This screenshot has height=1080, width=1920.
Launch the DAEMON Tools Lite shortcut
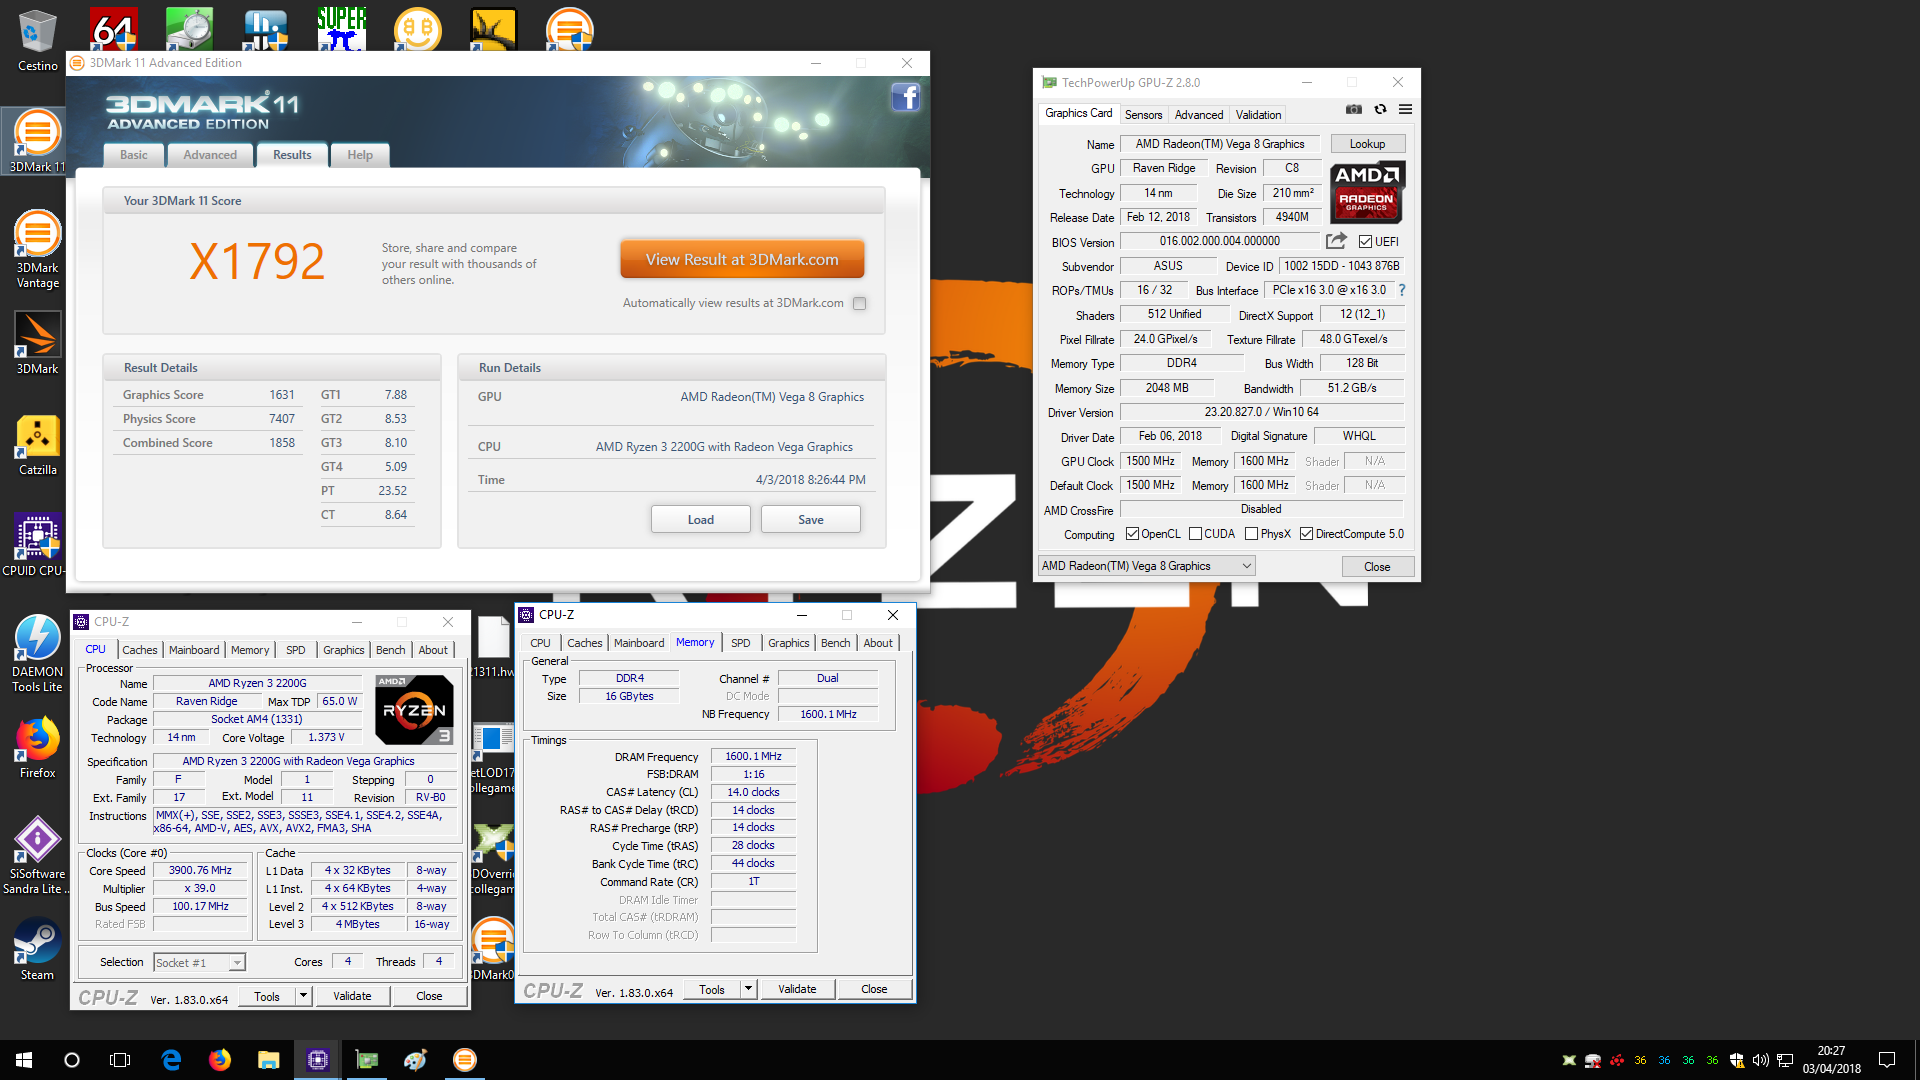click(x=37, y=653)
